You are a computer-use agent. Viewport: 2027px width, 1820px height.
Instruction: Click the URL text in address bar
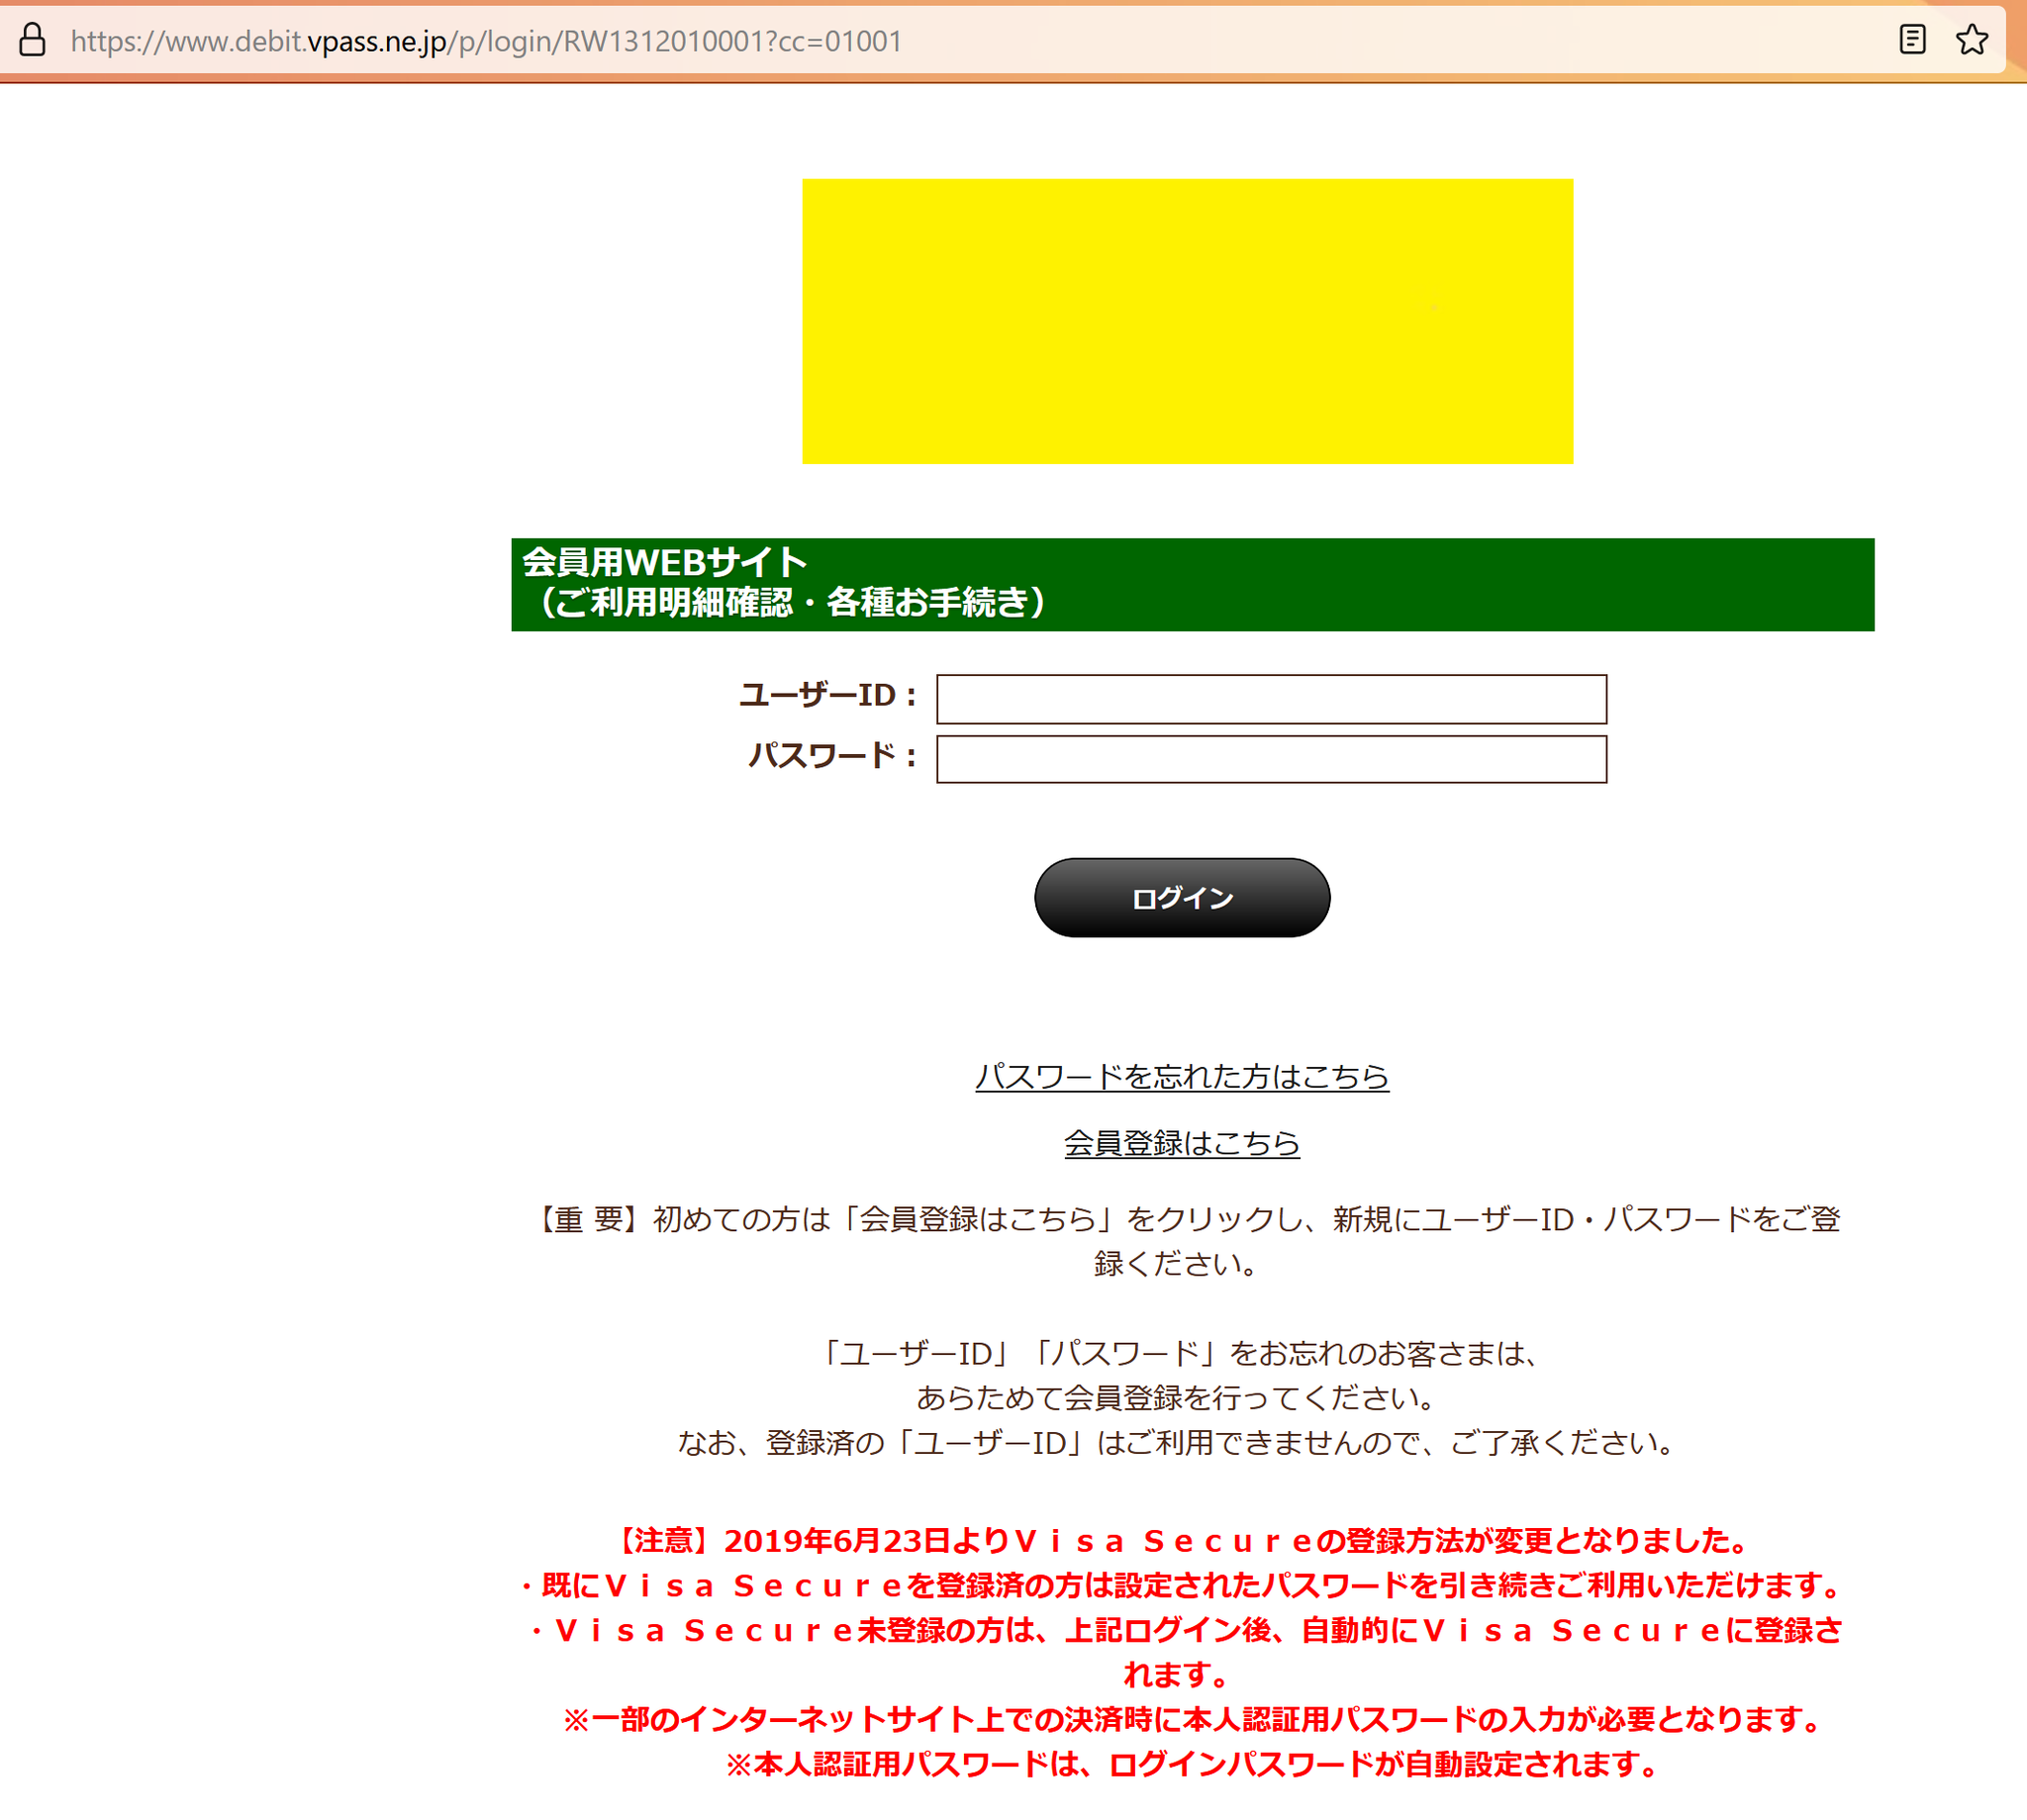click(486, 41)
